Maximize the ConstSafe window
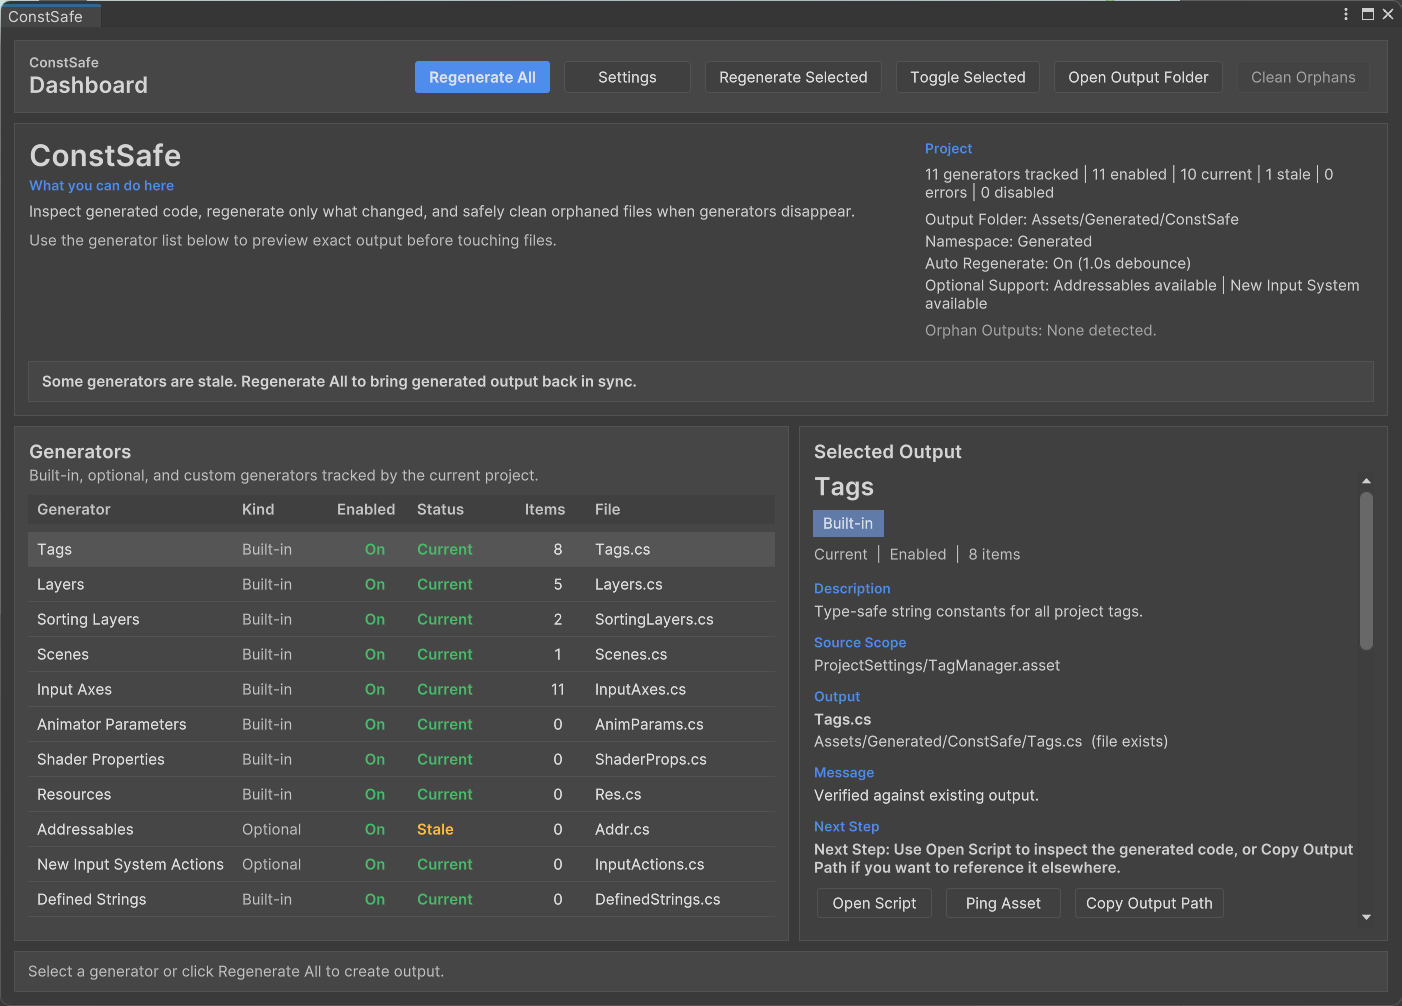1402x1006 pixels. pos(1368,14)
